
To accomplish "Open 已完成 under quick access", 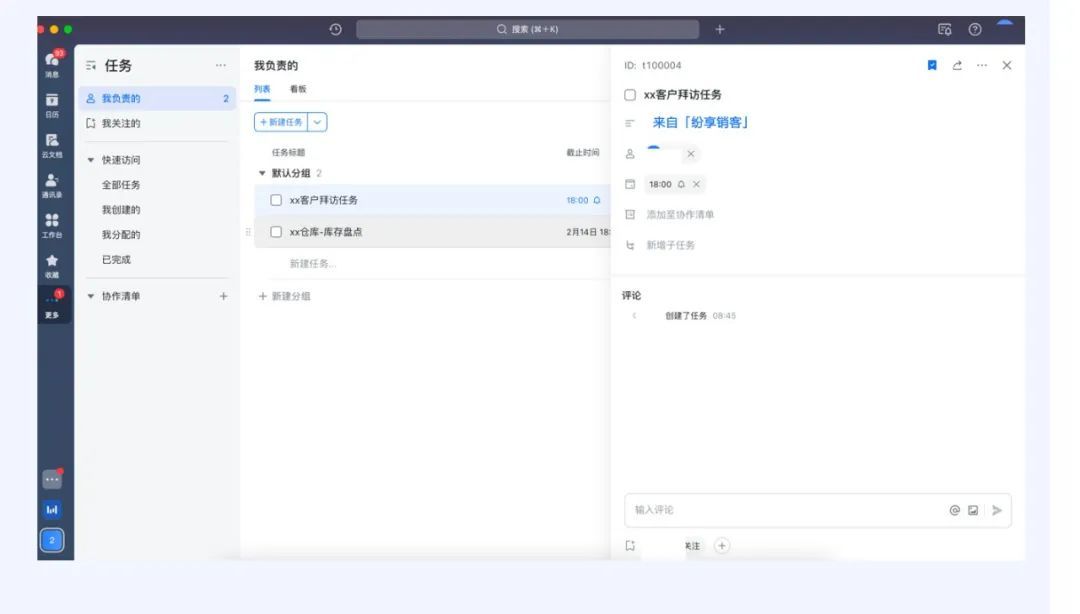I will pyautogui.click(x=116, y=260).
